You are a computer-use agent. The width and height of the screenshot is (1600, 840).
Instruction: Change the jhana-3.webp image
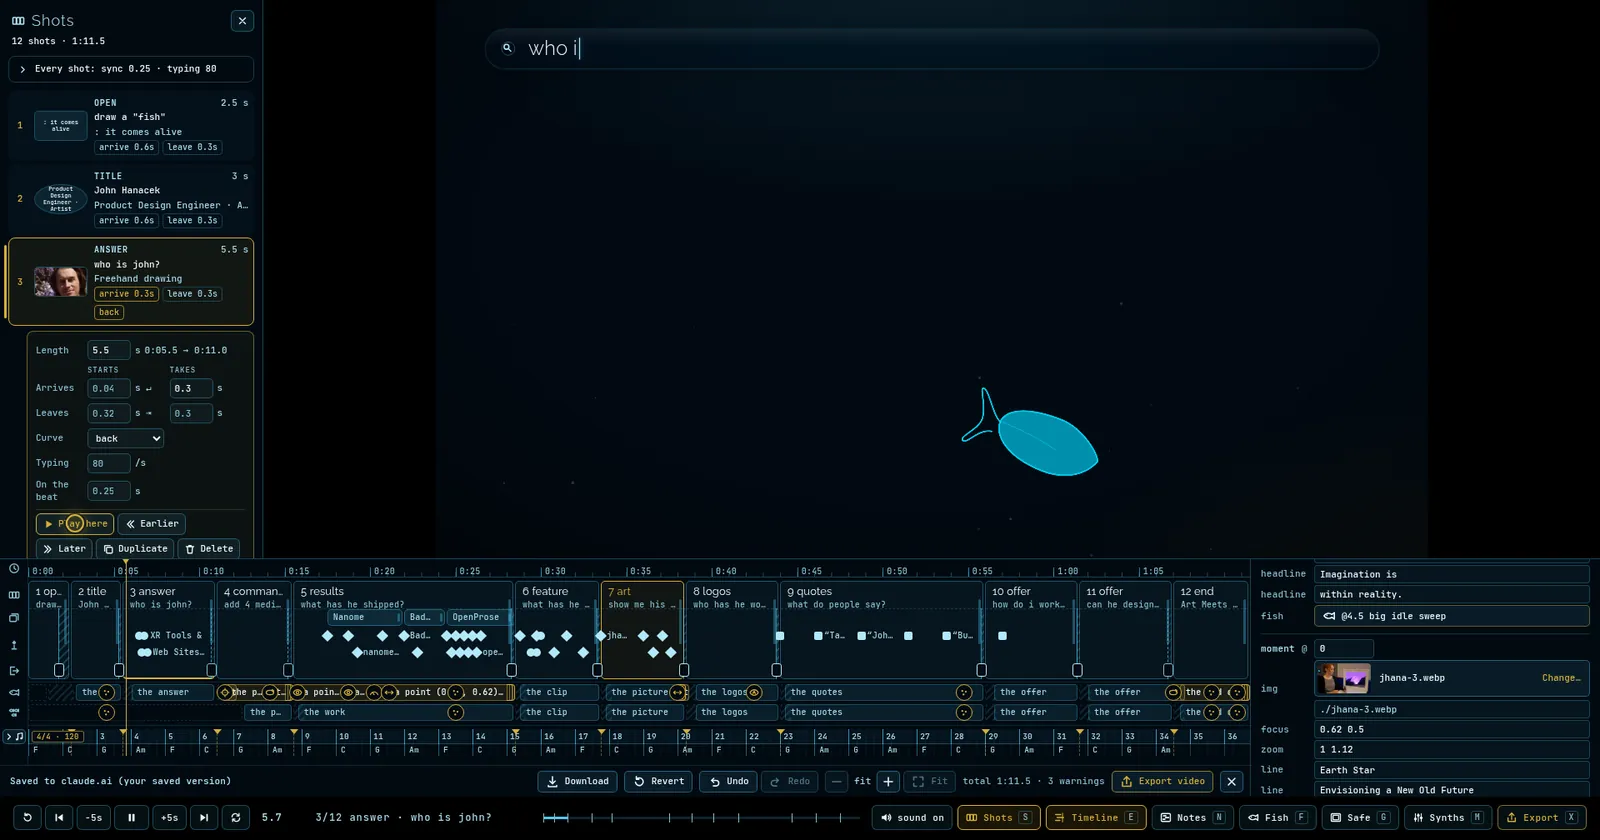point(1560,678)
